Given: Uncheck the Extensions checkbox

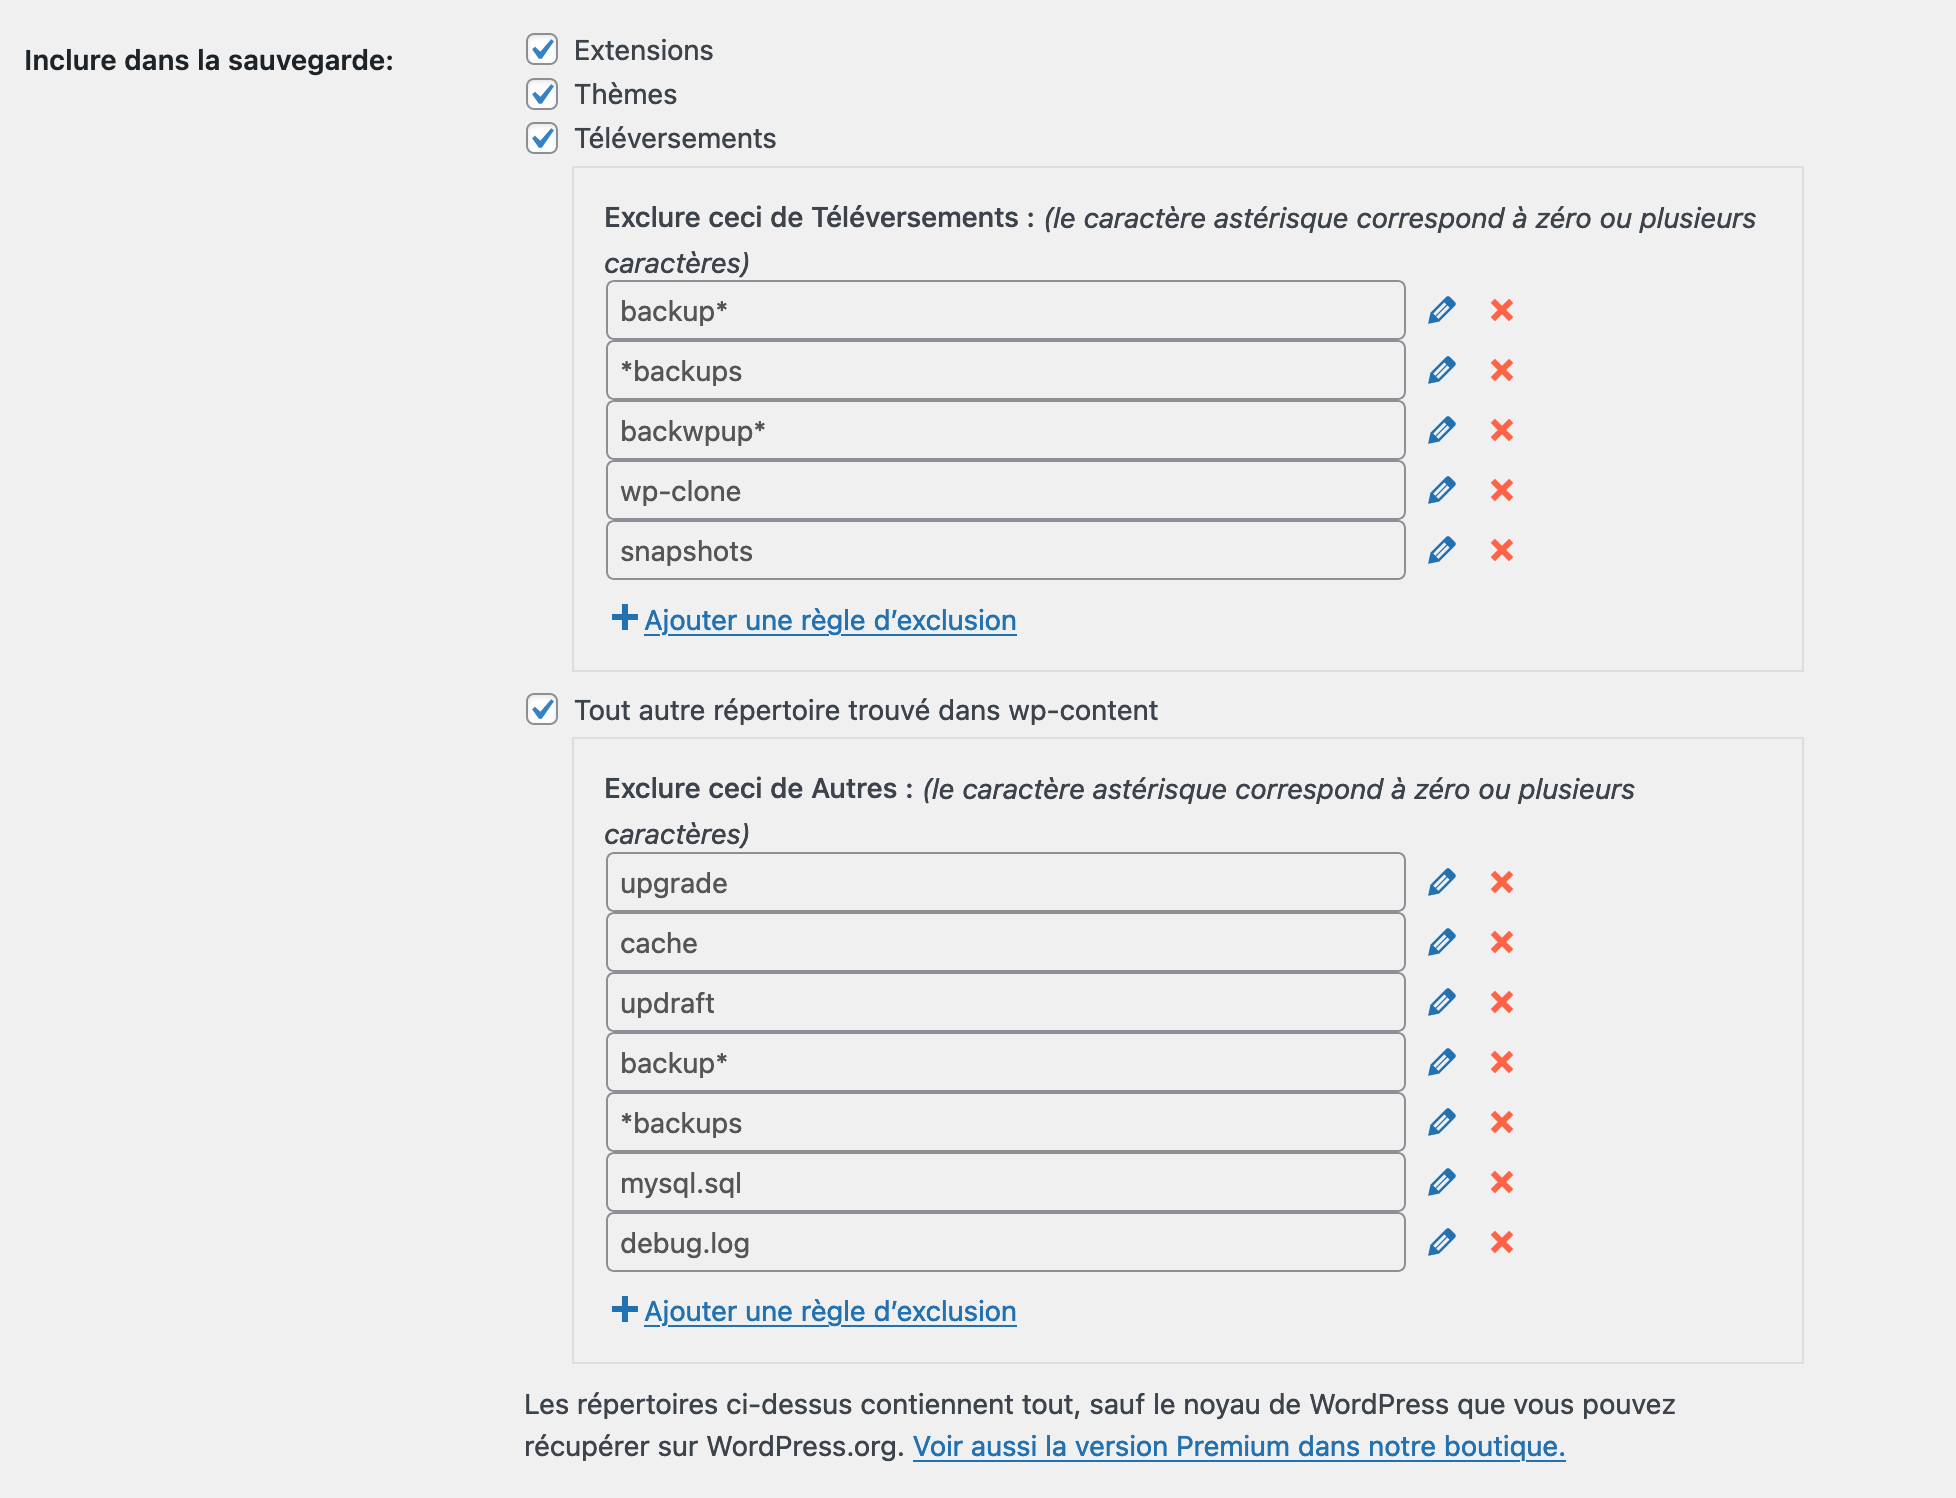Looking at the screenshot, I should [x=542, y=50].
